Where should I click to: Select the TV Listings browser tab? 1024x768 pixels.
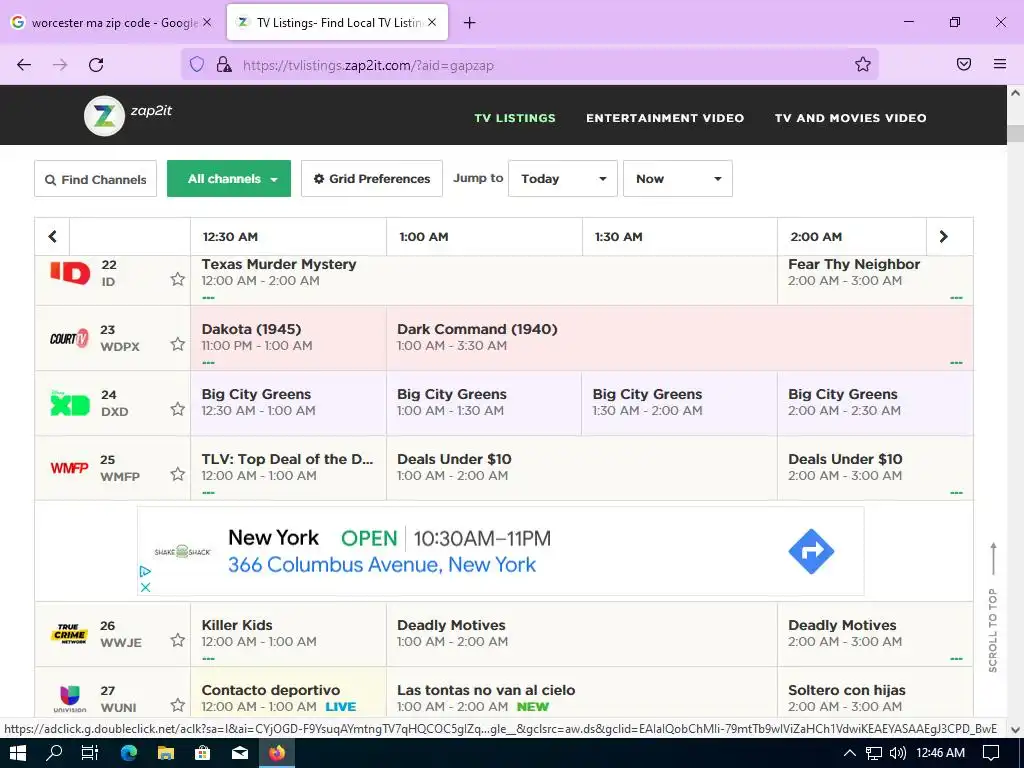(x=337, y=22)
